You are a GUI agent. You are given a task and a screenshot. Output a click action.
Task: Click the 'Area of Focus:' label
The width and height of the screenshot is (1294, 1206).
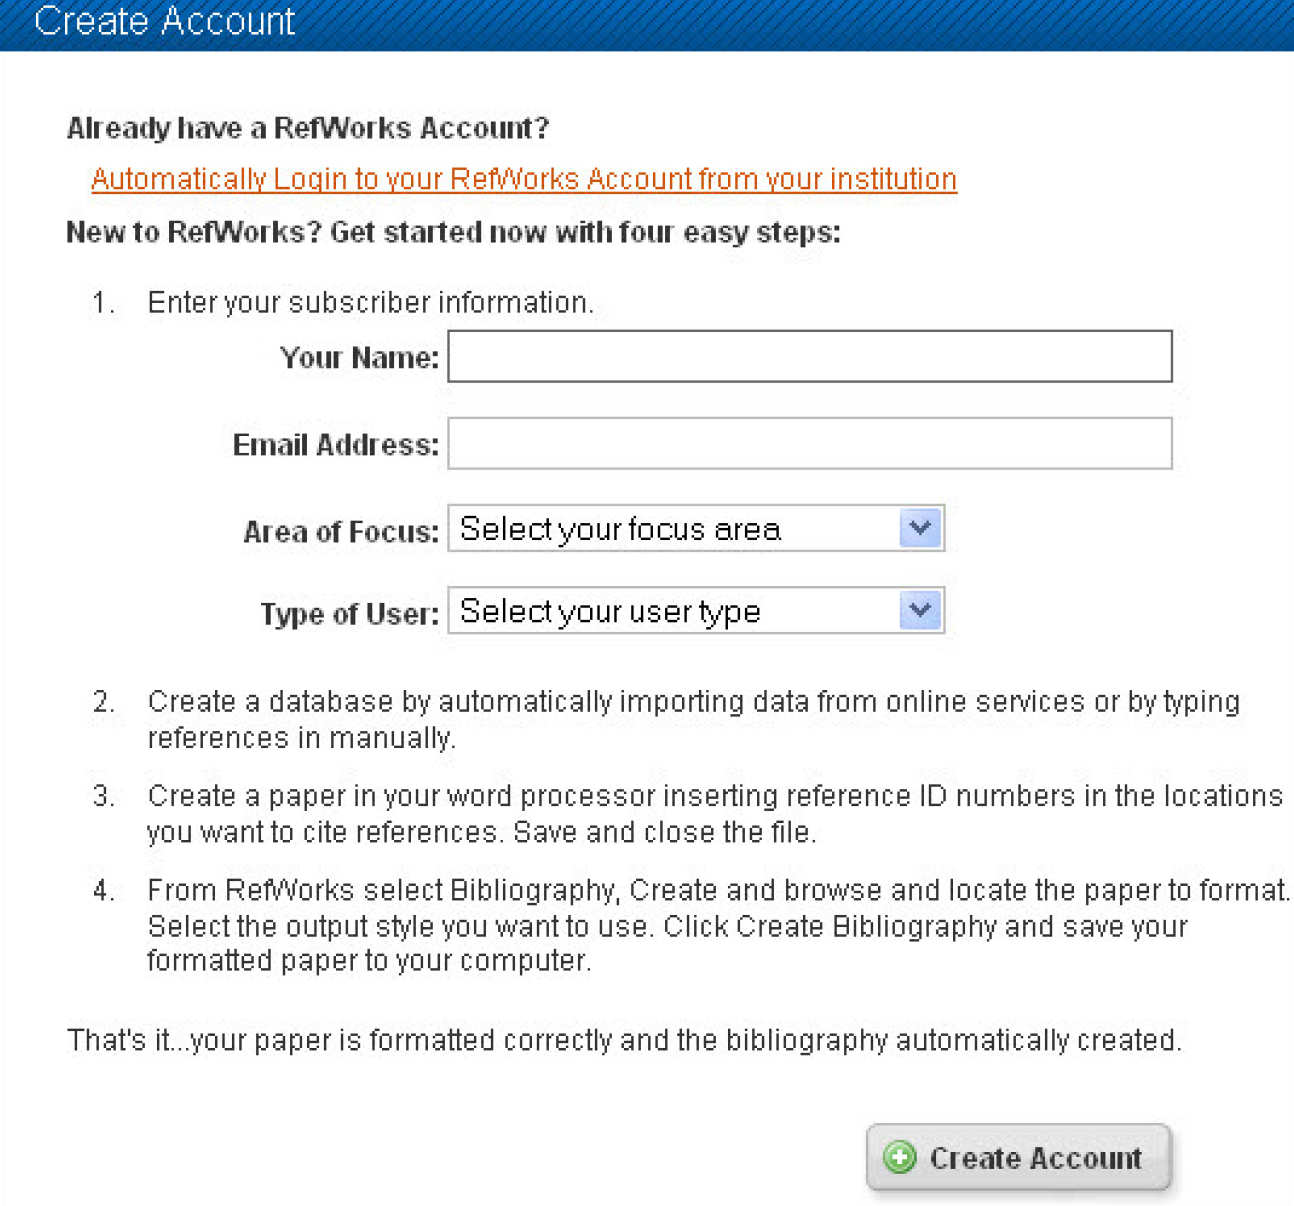pyautogui.click(x=341, y=531)
